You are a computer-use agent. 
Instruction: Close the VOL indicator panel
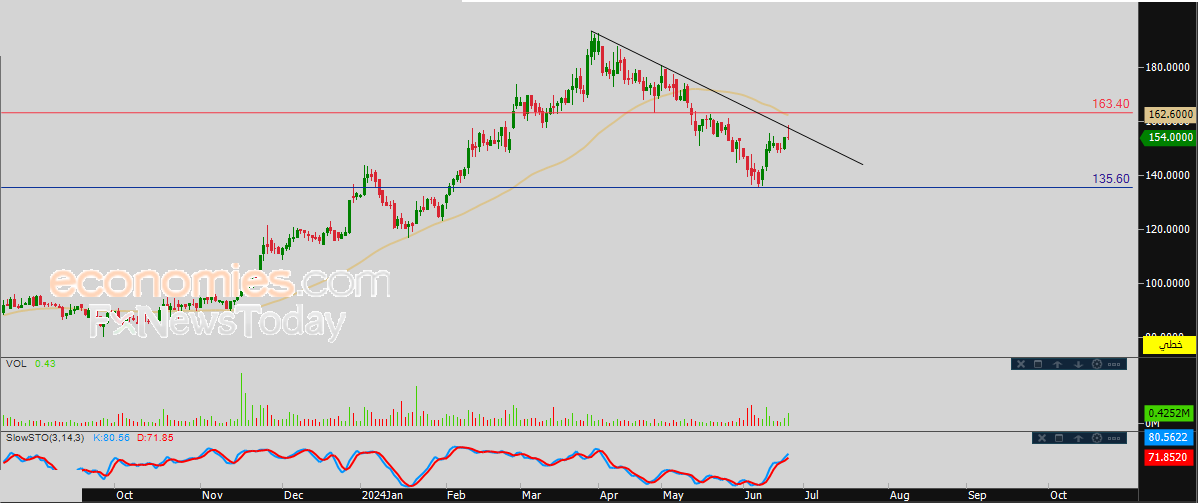pos(1019,364)
